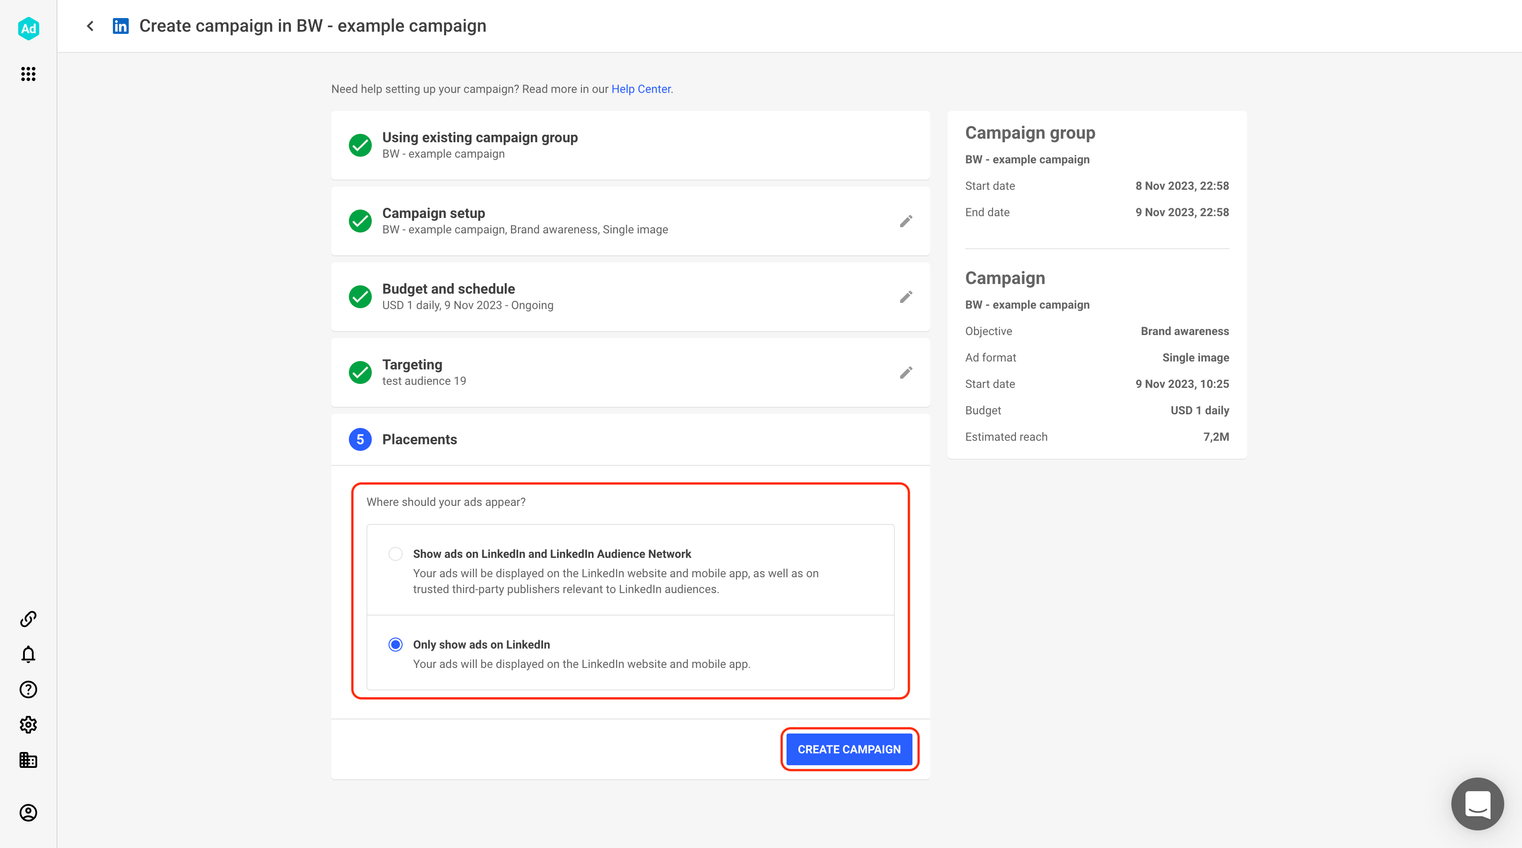Click green check next to Campaign setup

[x=360, y=221]
